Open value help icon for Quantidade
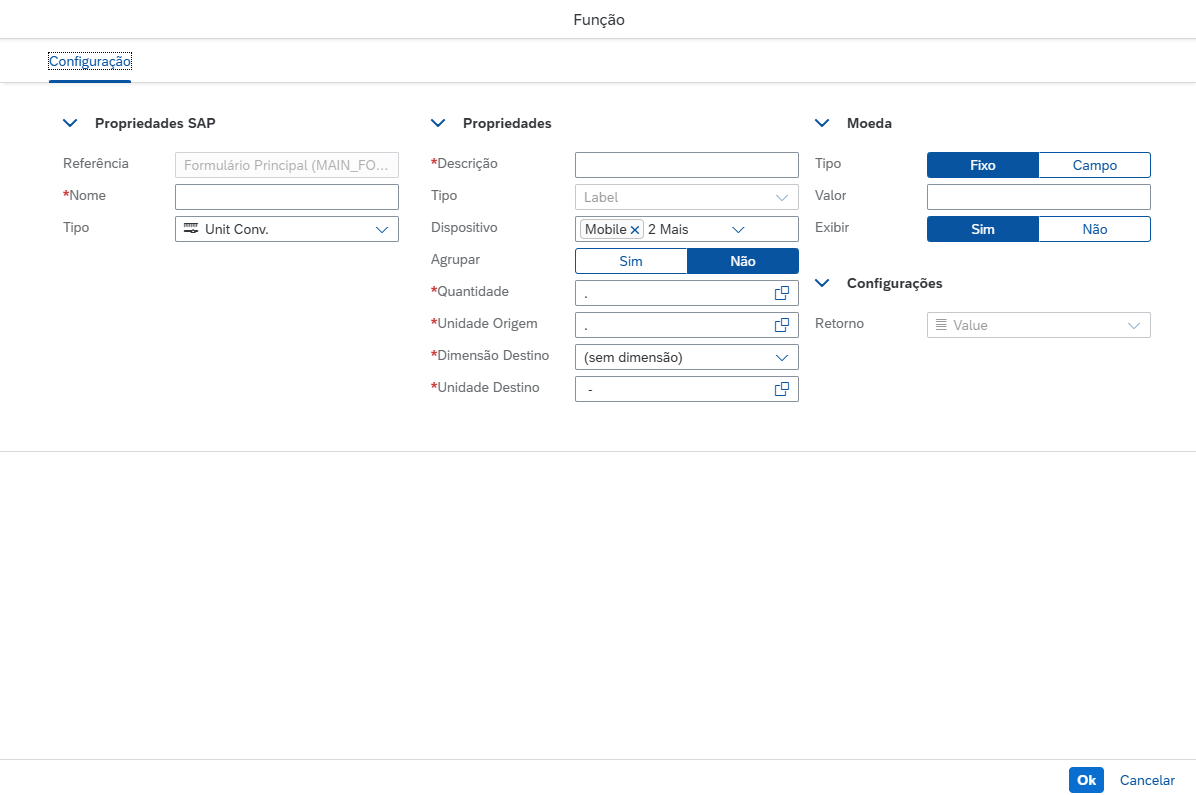The height and width of the screenshot is (795, 1196). 782,293
